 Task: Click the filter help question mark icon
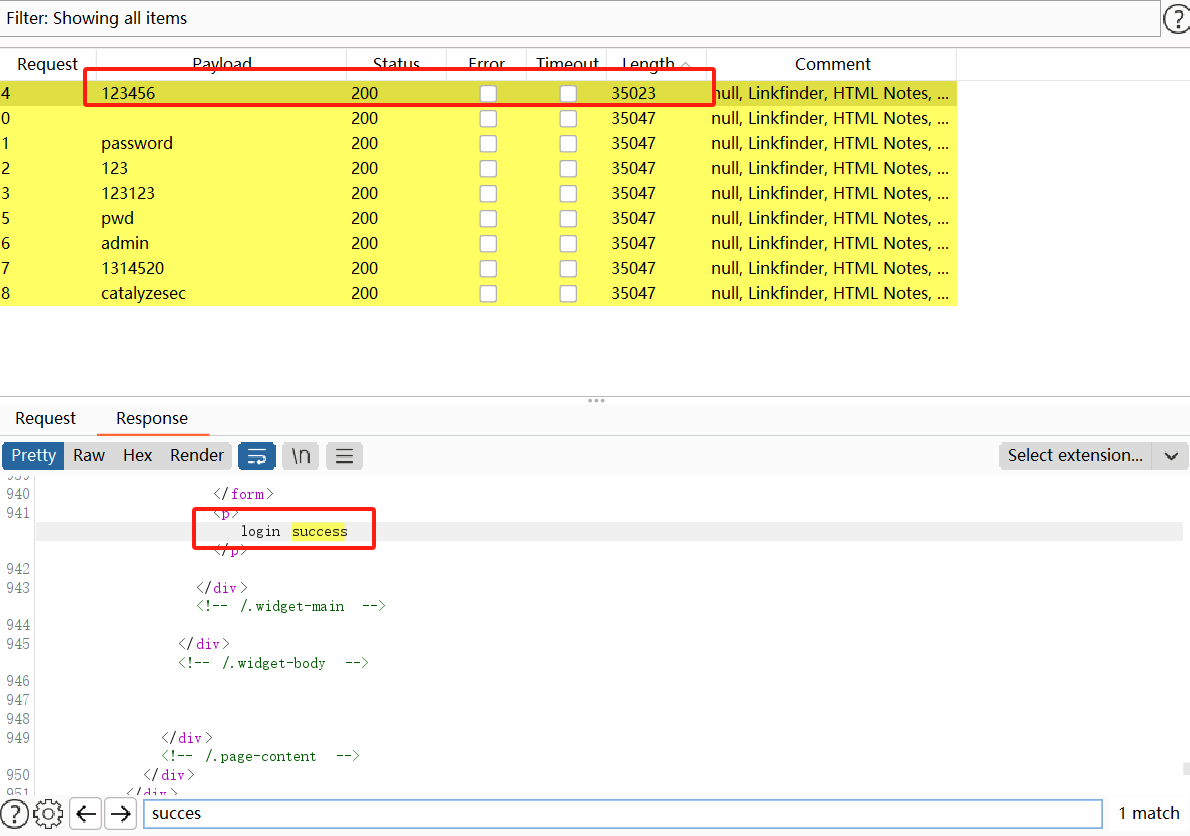(1178, 18)
